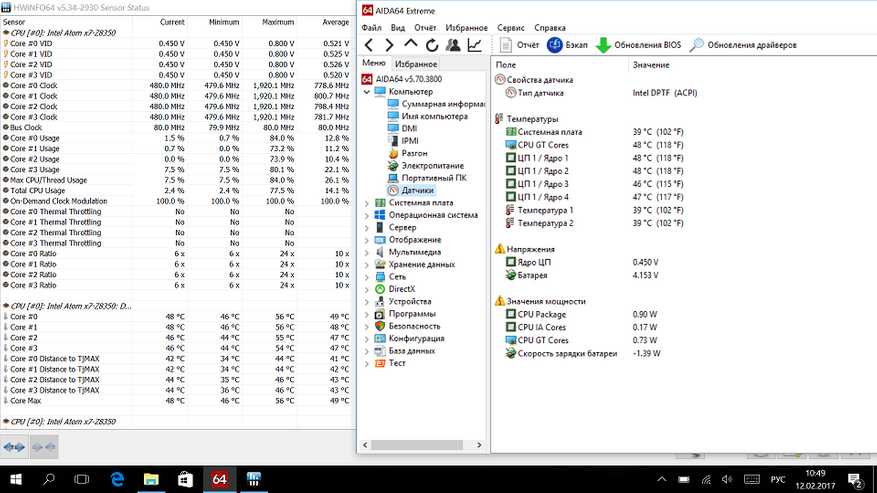
Task: Expand the Мультимедиа tree node
Action: point(367,252)
